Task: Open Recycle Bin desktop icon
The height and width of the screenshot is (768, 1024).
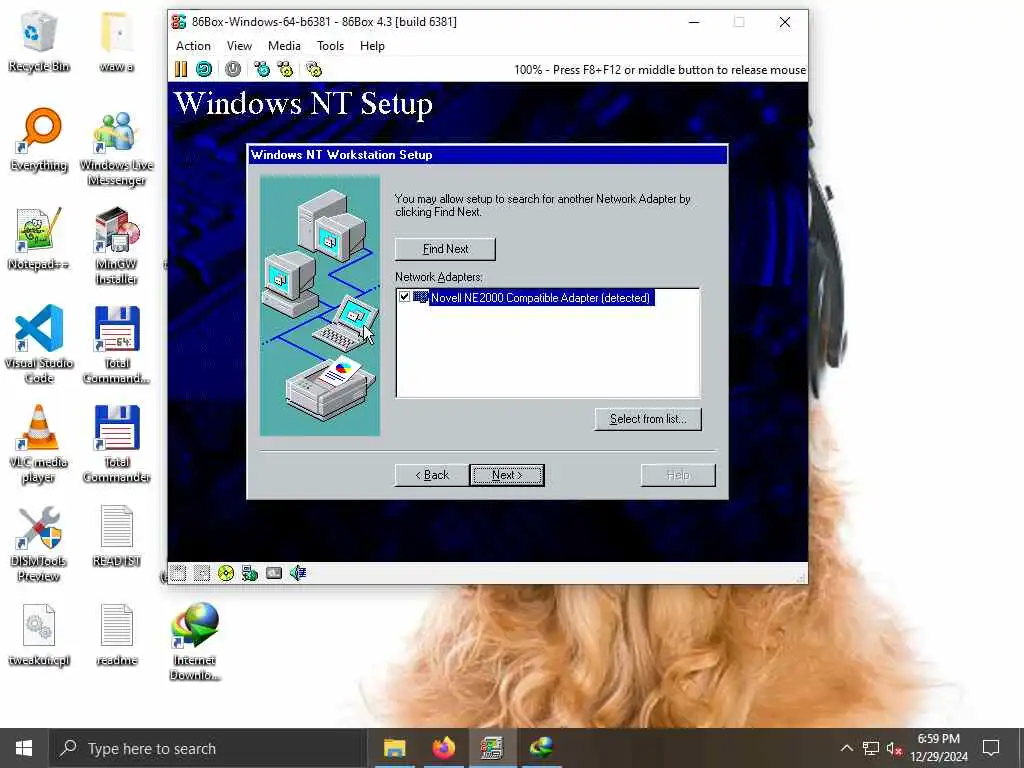Action: [39, 42]
